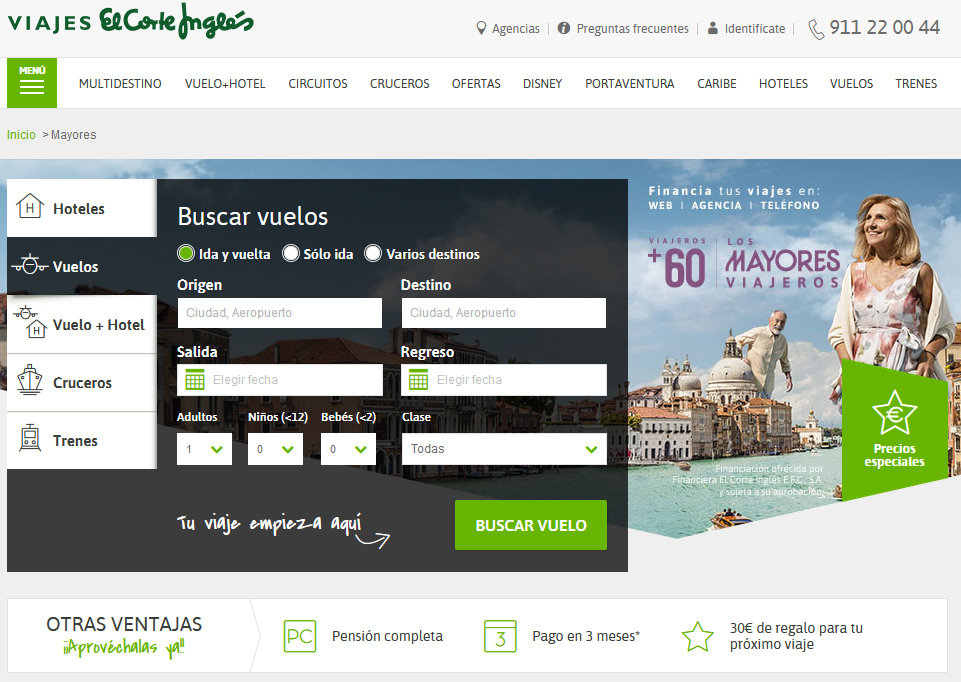The height and width of the screenshot is (682, 961).
Task: Open CIRCUITOS in the top navigation
Action: click(318, 84)
